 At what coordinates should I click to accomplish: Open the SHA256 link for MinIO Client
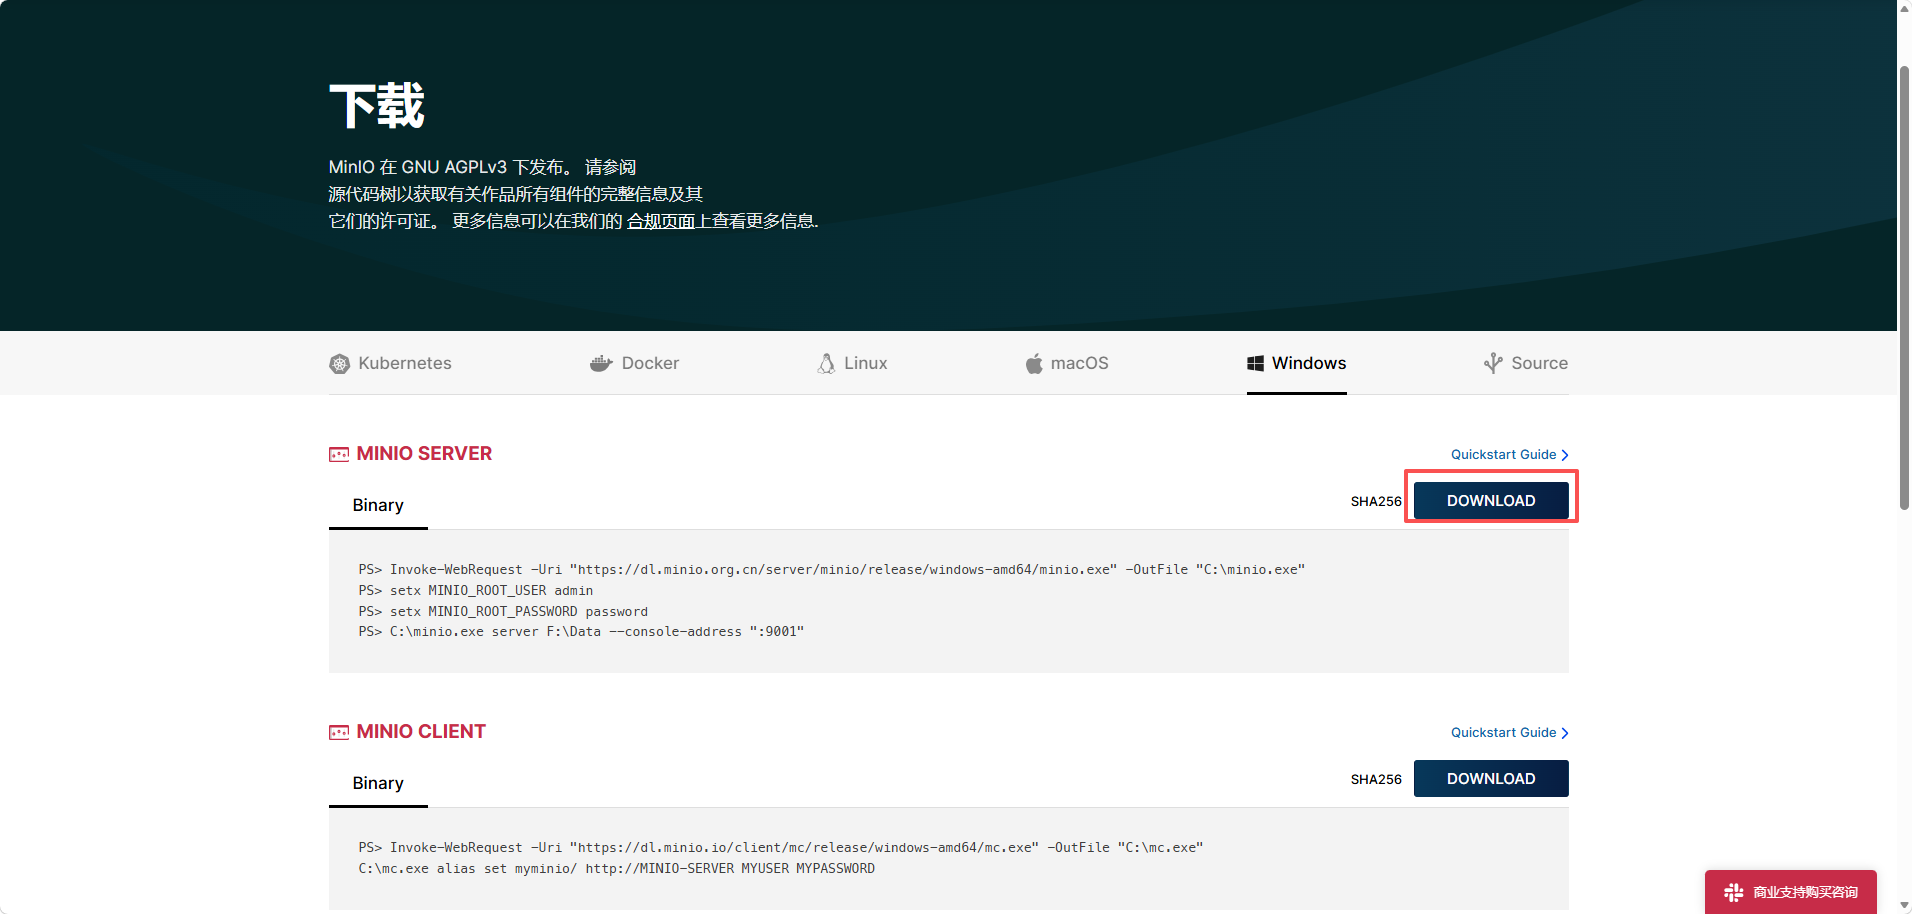pos(1376,780)
